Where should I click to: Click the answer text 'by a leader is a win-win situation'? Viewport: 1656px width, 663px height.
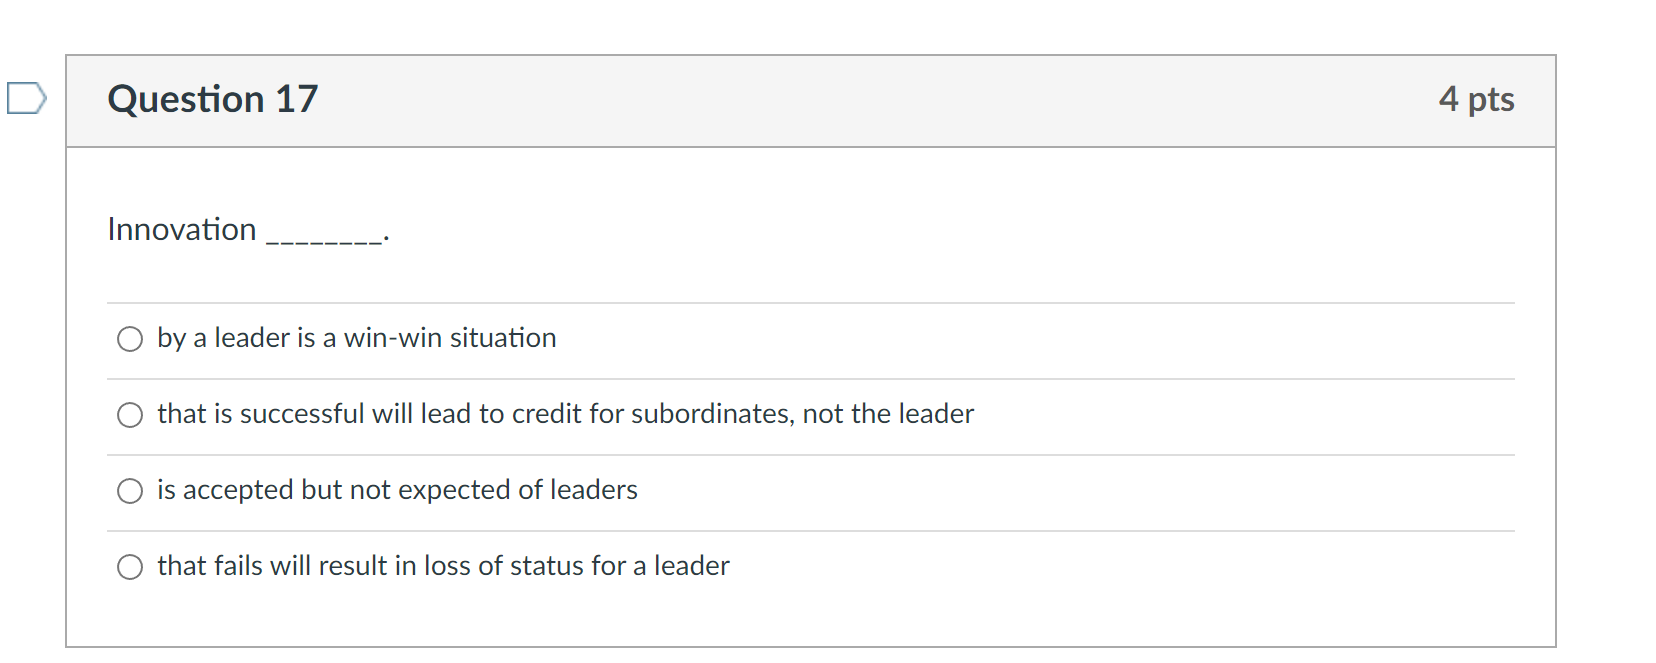point(356,338)
